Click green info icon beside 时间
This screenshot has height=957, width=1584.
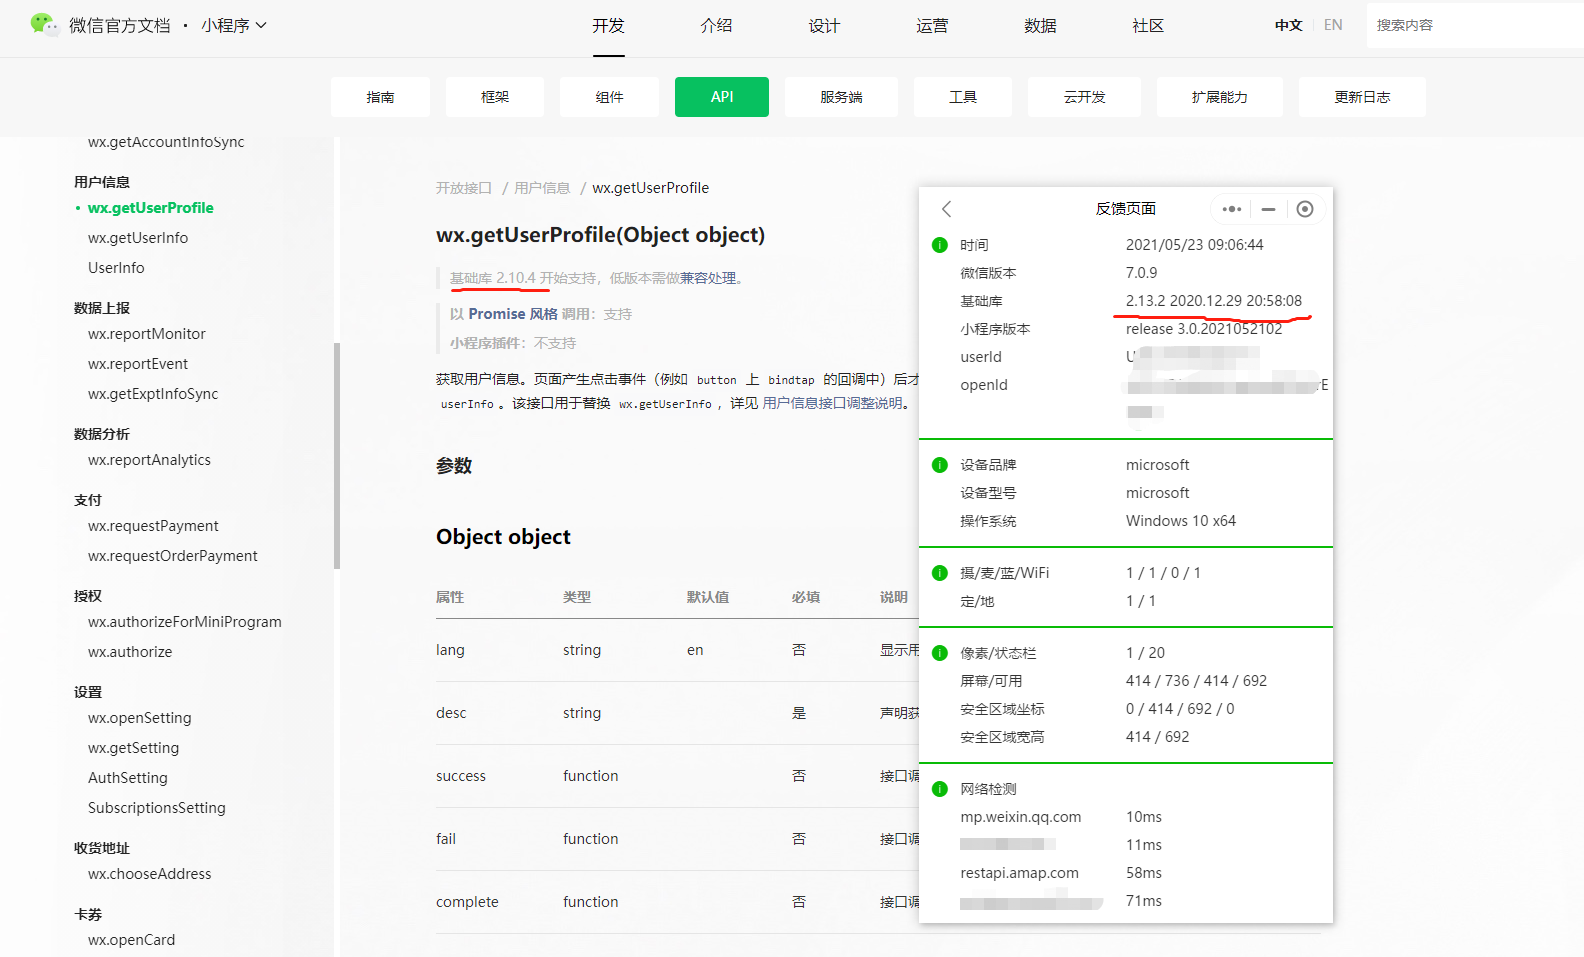(940, 245)
